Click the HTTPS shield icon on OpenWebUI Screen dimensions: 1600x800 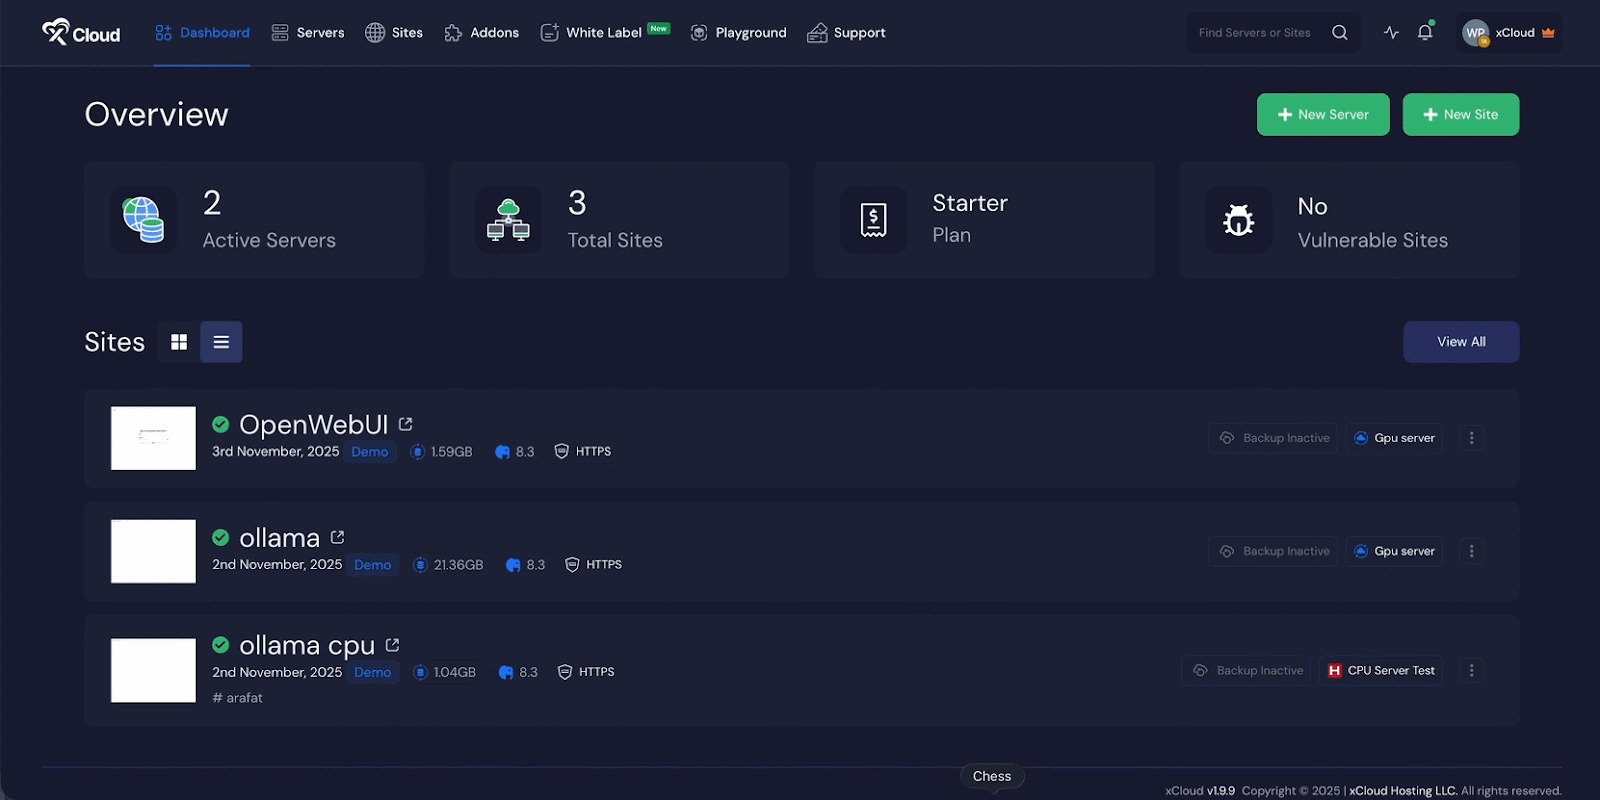(x=561, y=451)
